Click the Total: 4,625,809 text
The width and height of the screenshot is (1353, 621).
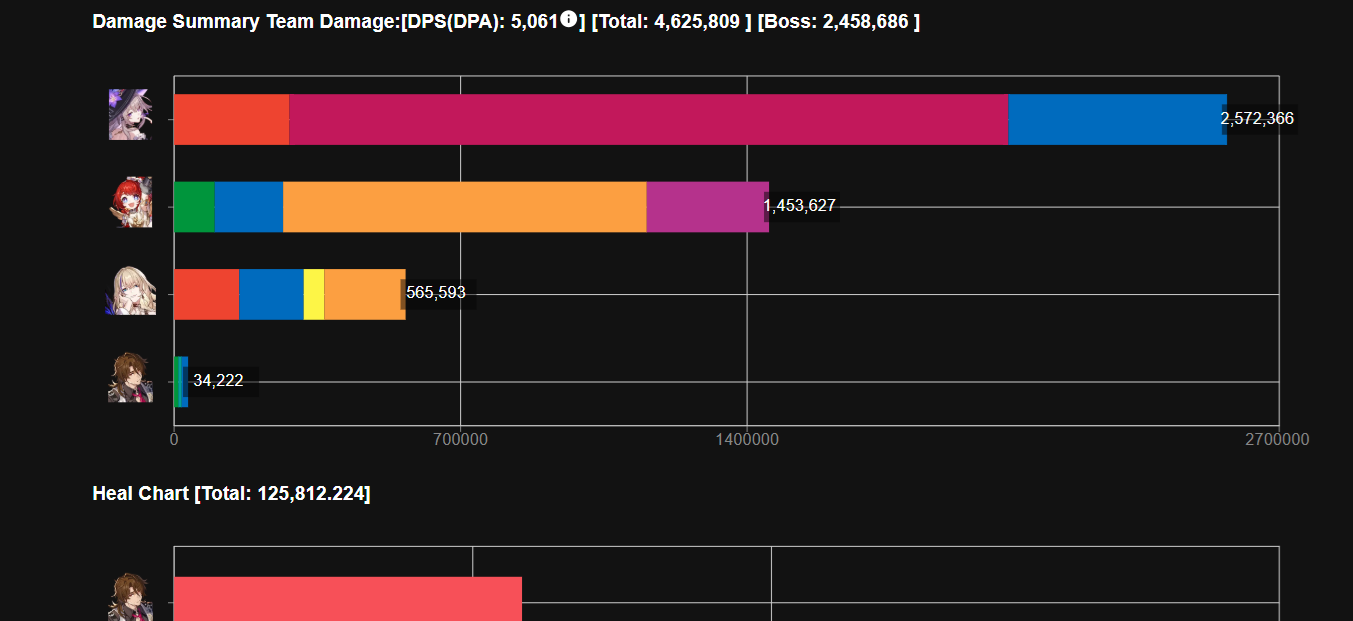671,21
